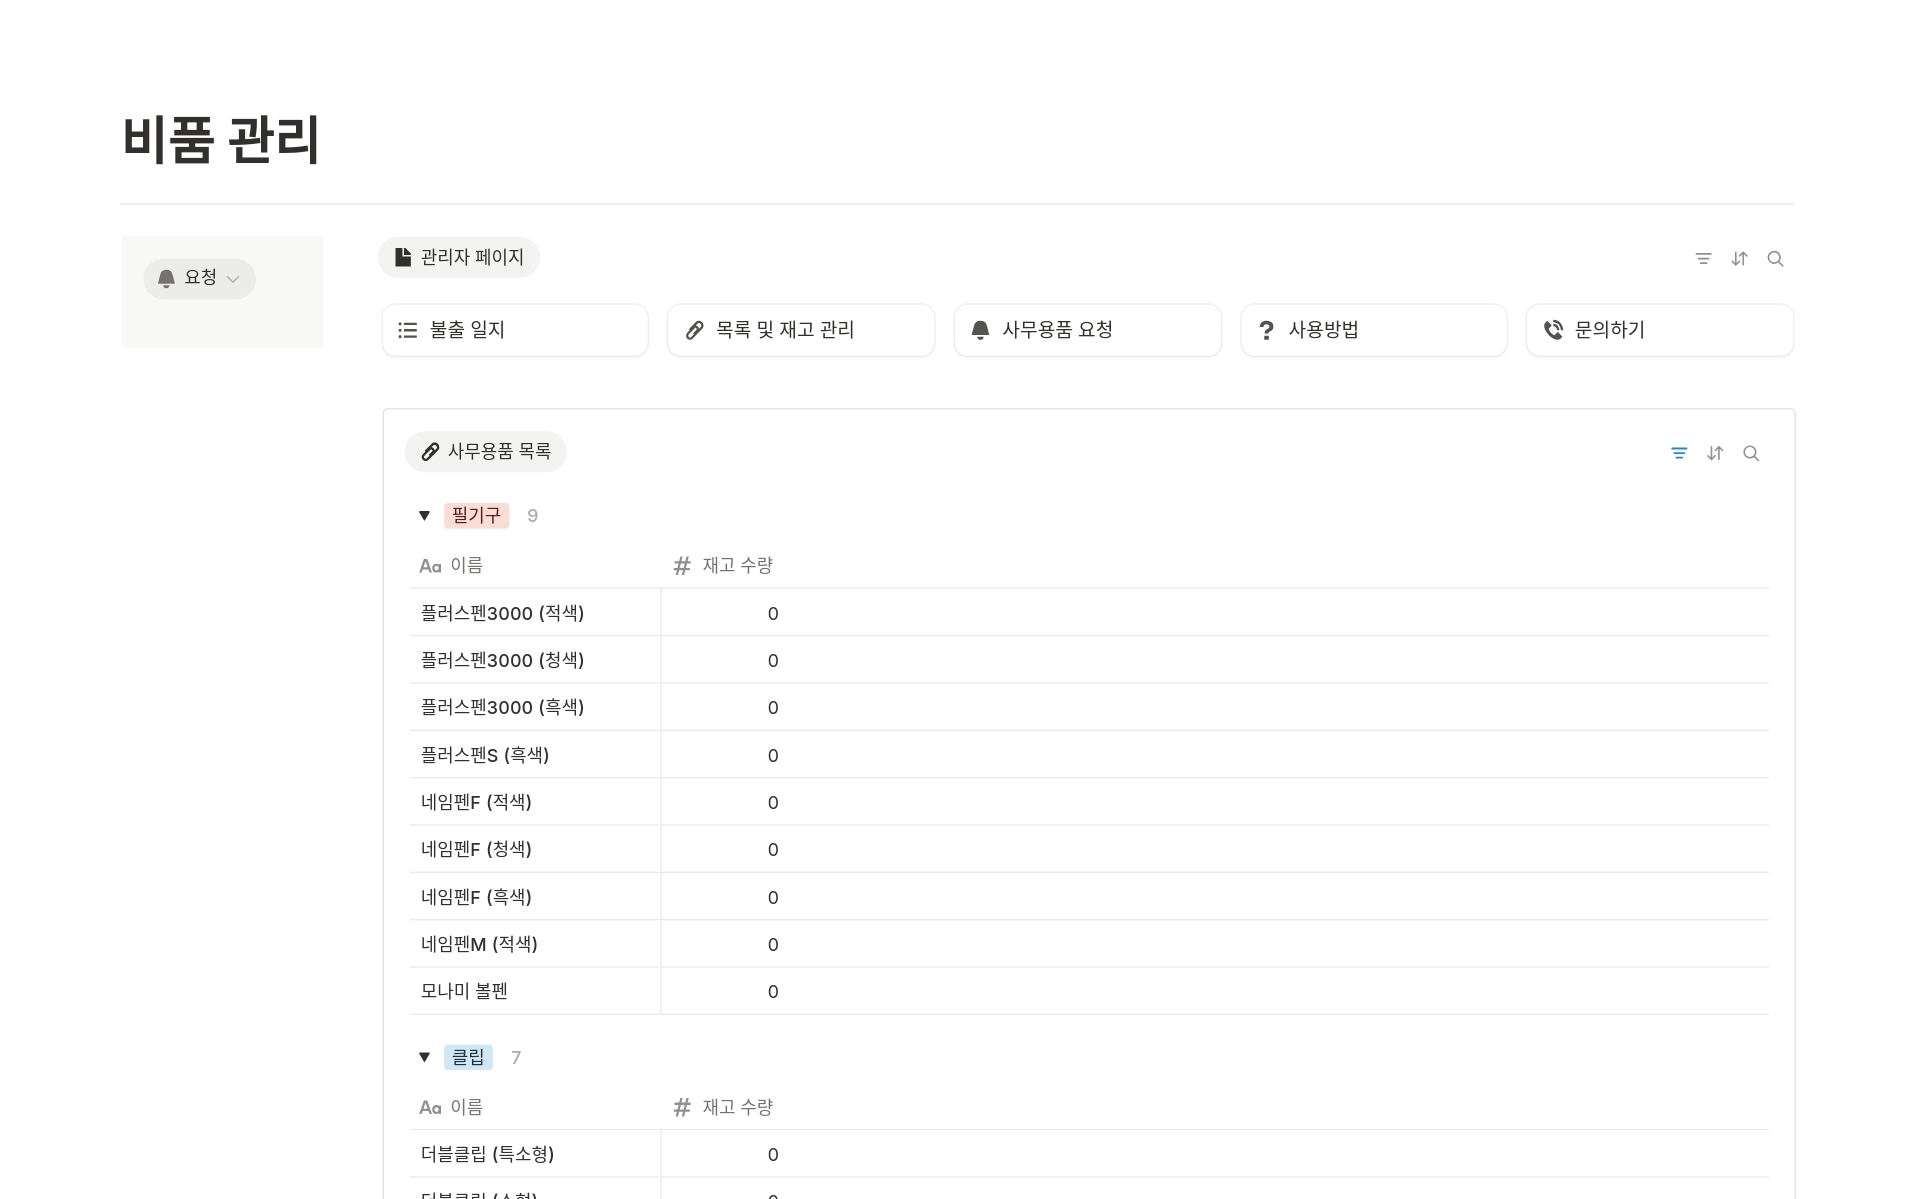Image resolution: width=1920 pixels, height=1199 pixels.
Task: Click the 필기구 재고 수량 column header
Action: coord(737,566)
